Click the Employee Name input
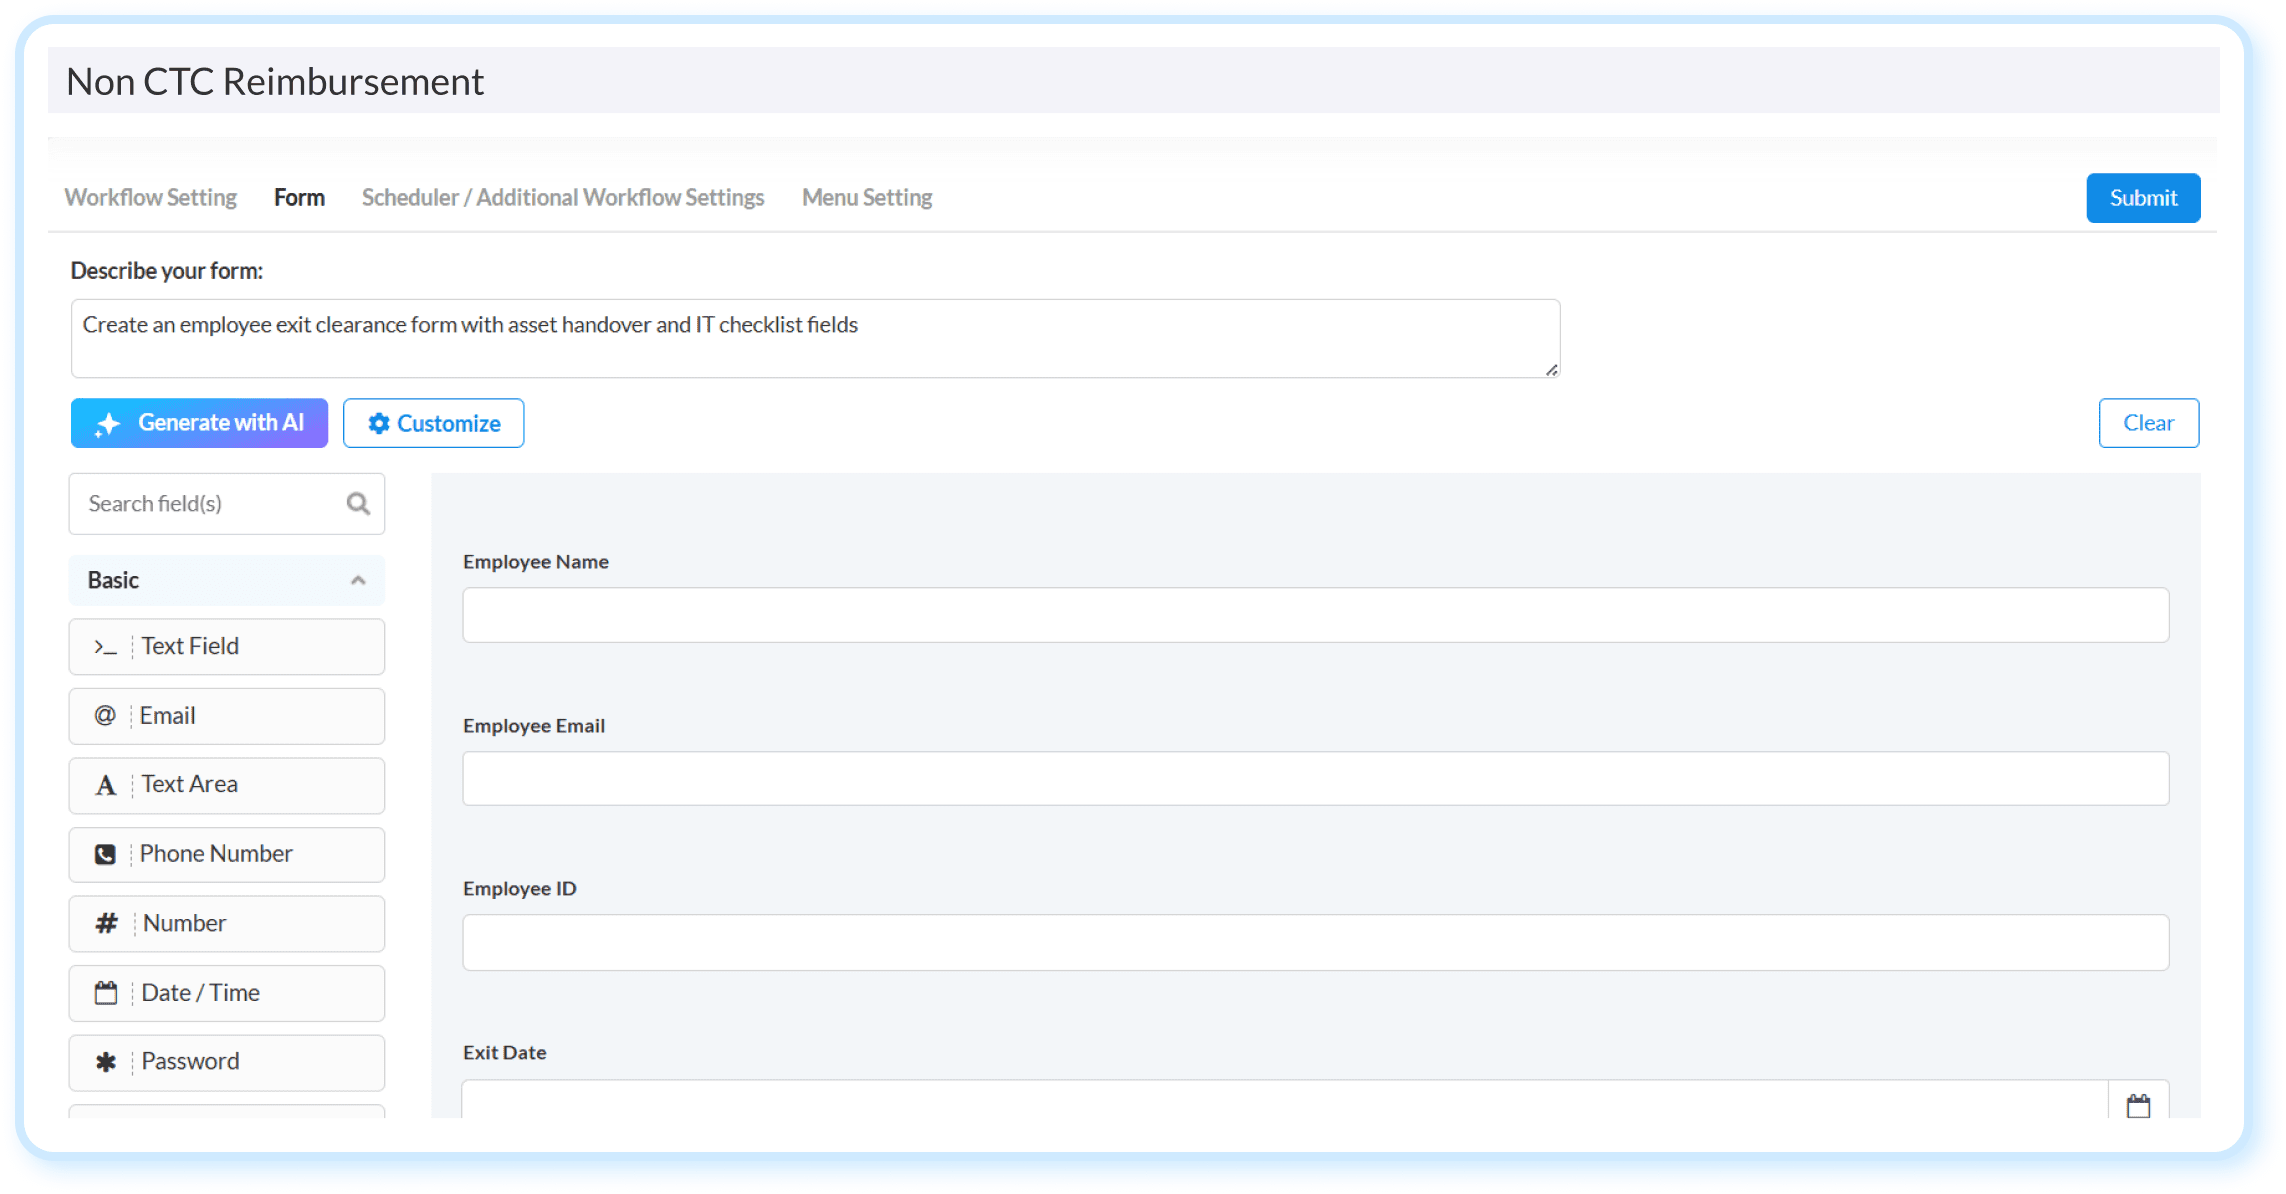 (1315, 615)
